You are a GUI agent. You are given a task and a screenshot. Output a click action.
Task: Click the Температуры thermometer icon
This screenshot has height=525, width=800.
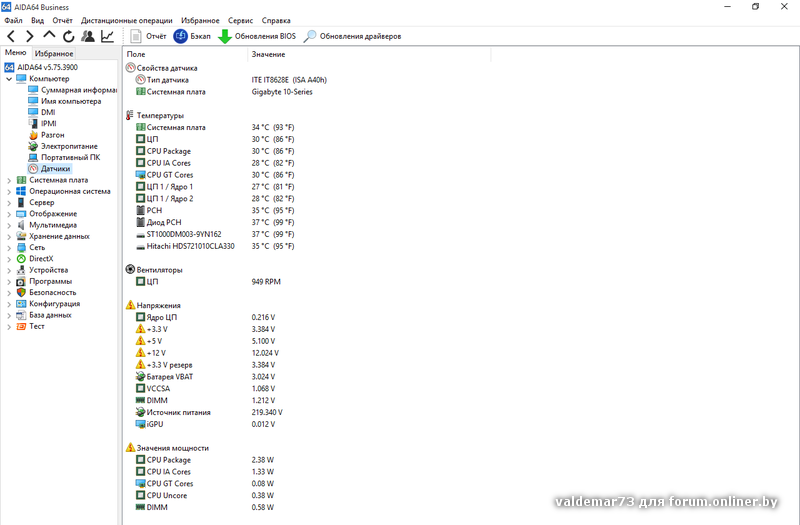click(x=130, y=115)
